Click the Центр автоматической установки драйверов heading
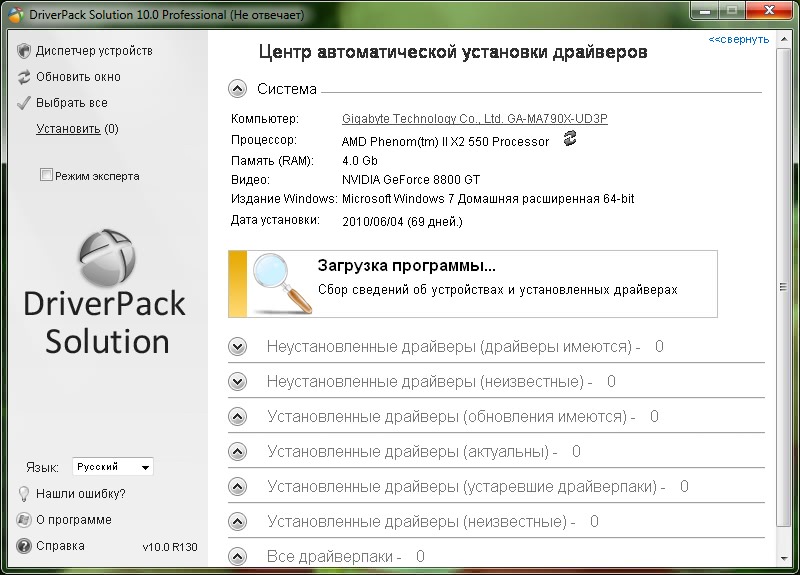The height and width of the screenshot is (575, 800). pyautogui.click(x=453, y=52)
